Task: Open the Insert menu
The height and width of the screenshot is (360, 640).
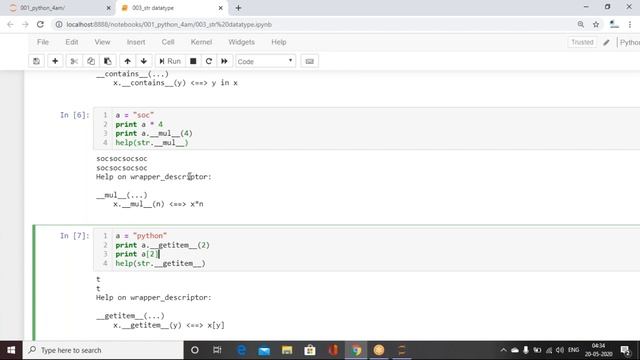Action: coord(136,42)
